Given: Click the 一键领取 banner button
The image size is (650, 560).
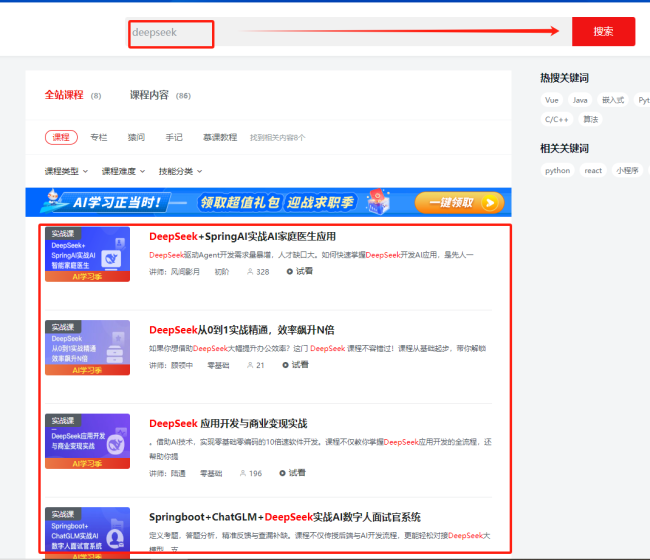Looking at the screenshot, I should pyautogui.click(x=459, y=202).
